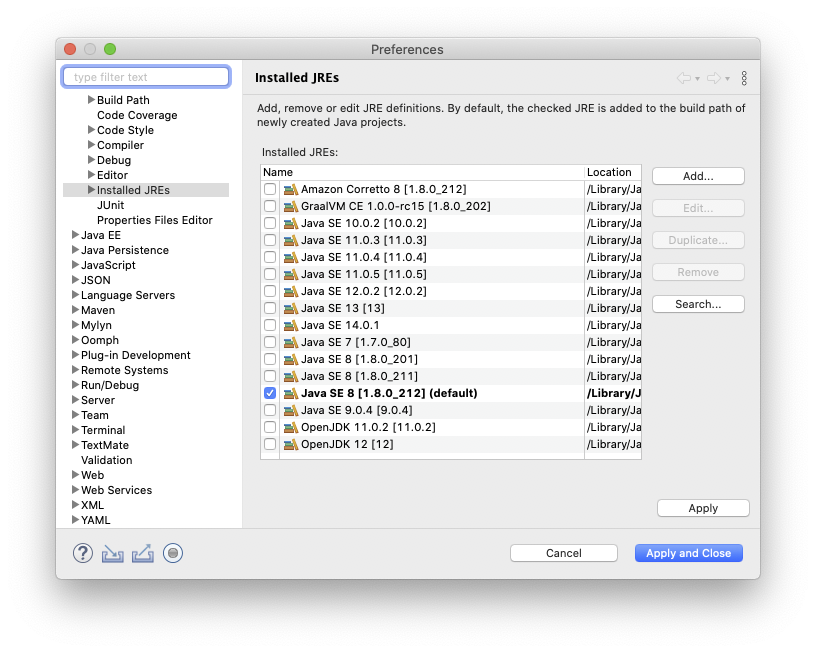Click the Java SE 7 library icon
Image resolution: width=816 pixels, height=653 pixels.
pos(290,342)
